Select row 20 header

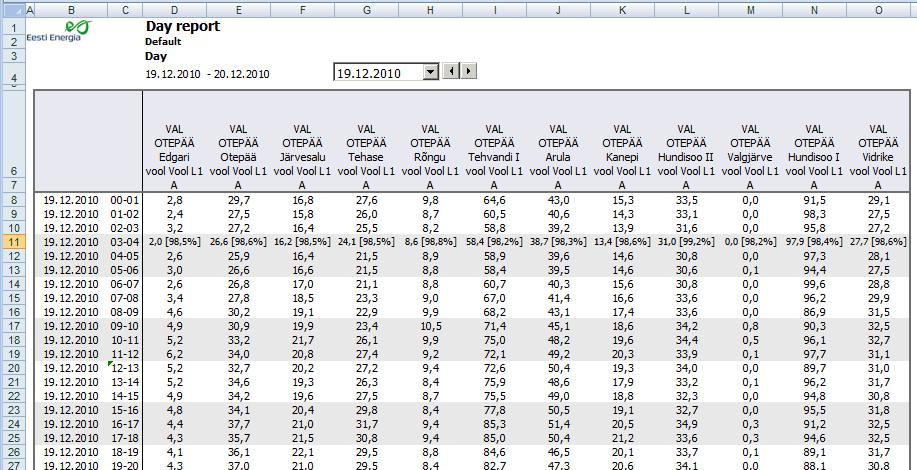coord(13,368)
